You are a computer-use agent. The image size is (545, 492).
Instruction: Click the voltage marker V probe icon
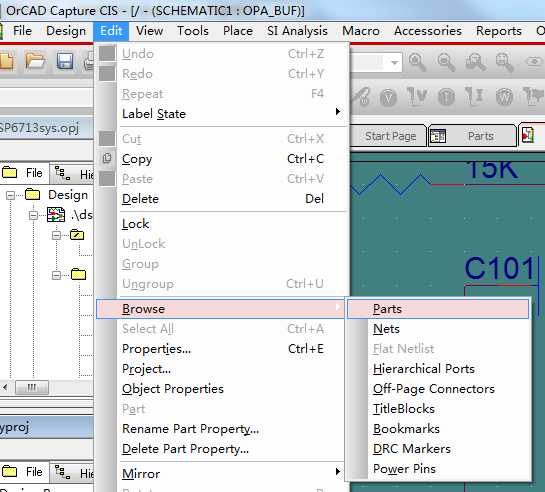388,97
